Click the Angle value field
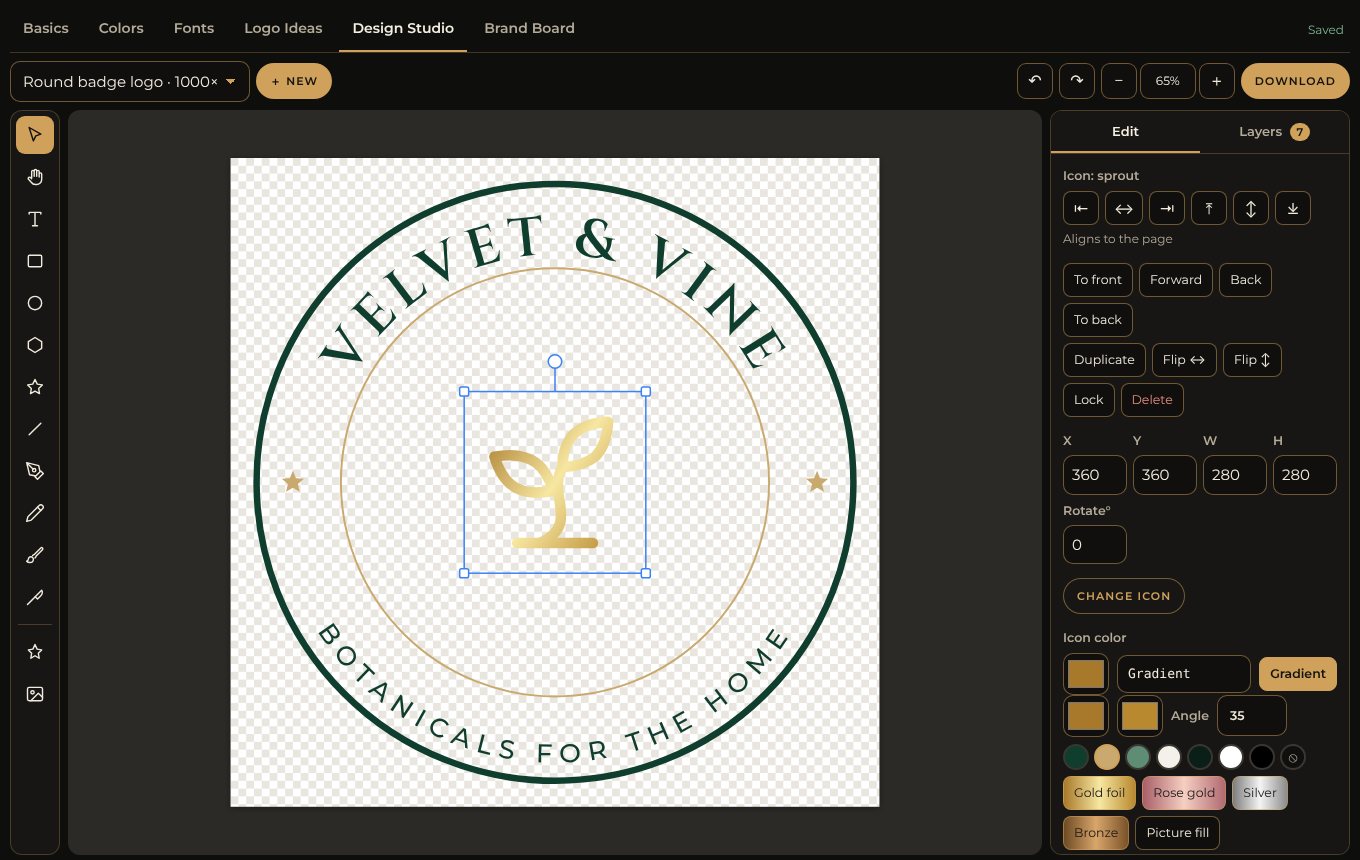 coord(1252,716)
